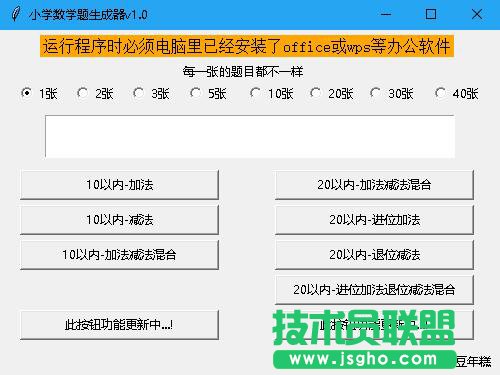The height and width of the screenshot is (375, 500).
Task: Minimize the 小学数学题生成器 window
Action: 386,14
